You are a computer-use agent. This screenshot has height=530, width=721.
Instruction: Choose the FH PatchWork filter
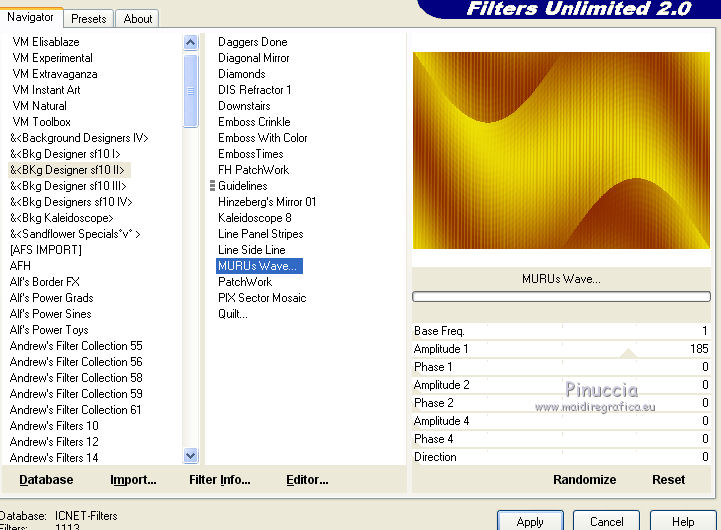tap(253, 170)
